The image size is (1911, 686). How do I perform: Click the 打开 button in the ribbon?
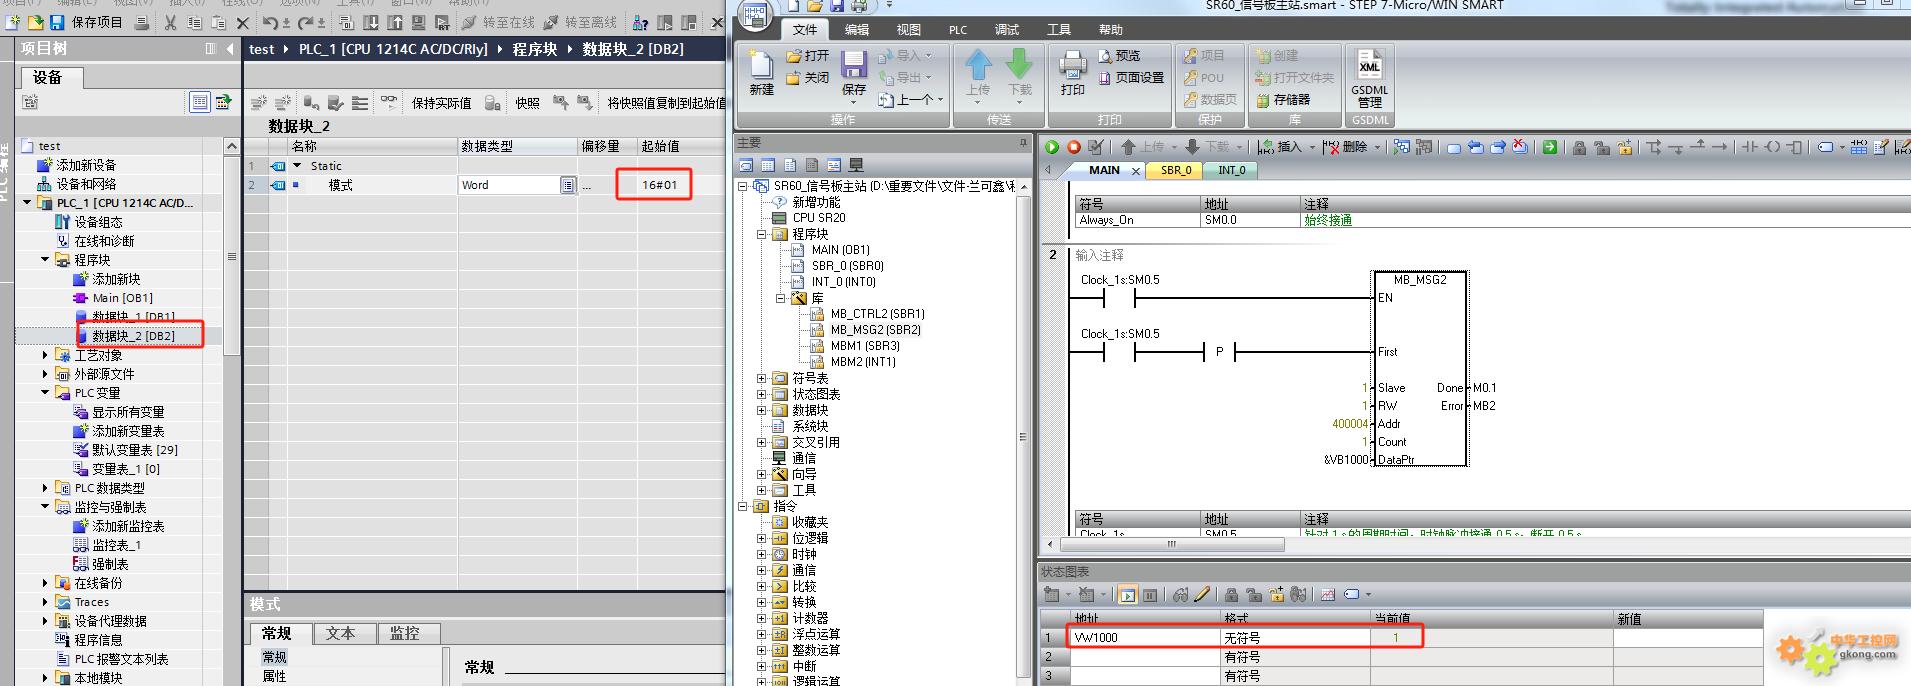pyautogui.click(x=807, y=56)
